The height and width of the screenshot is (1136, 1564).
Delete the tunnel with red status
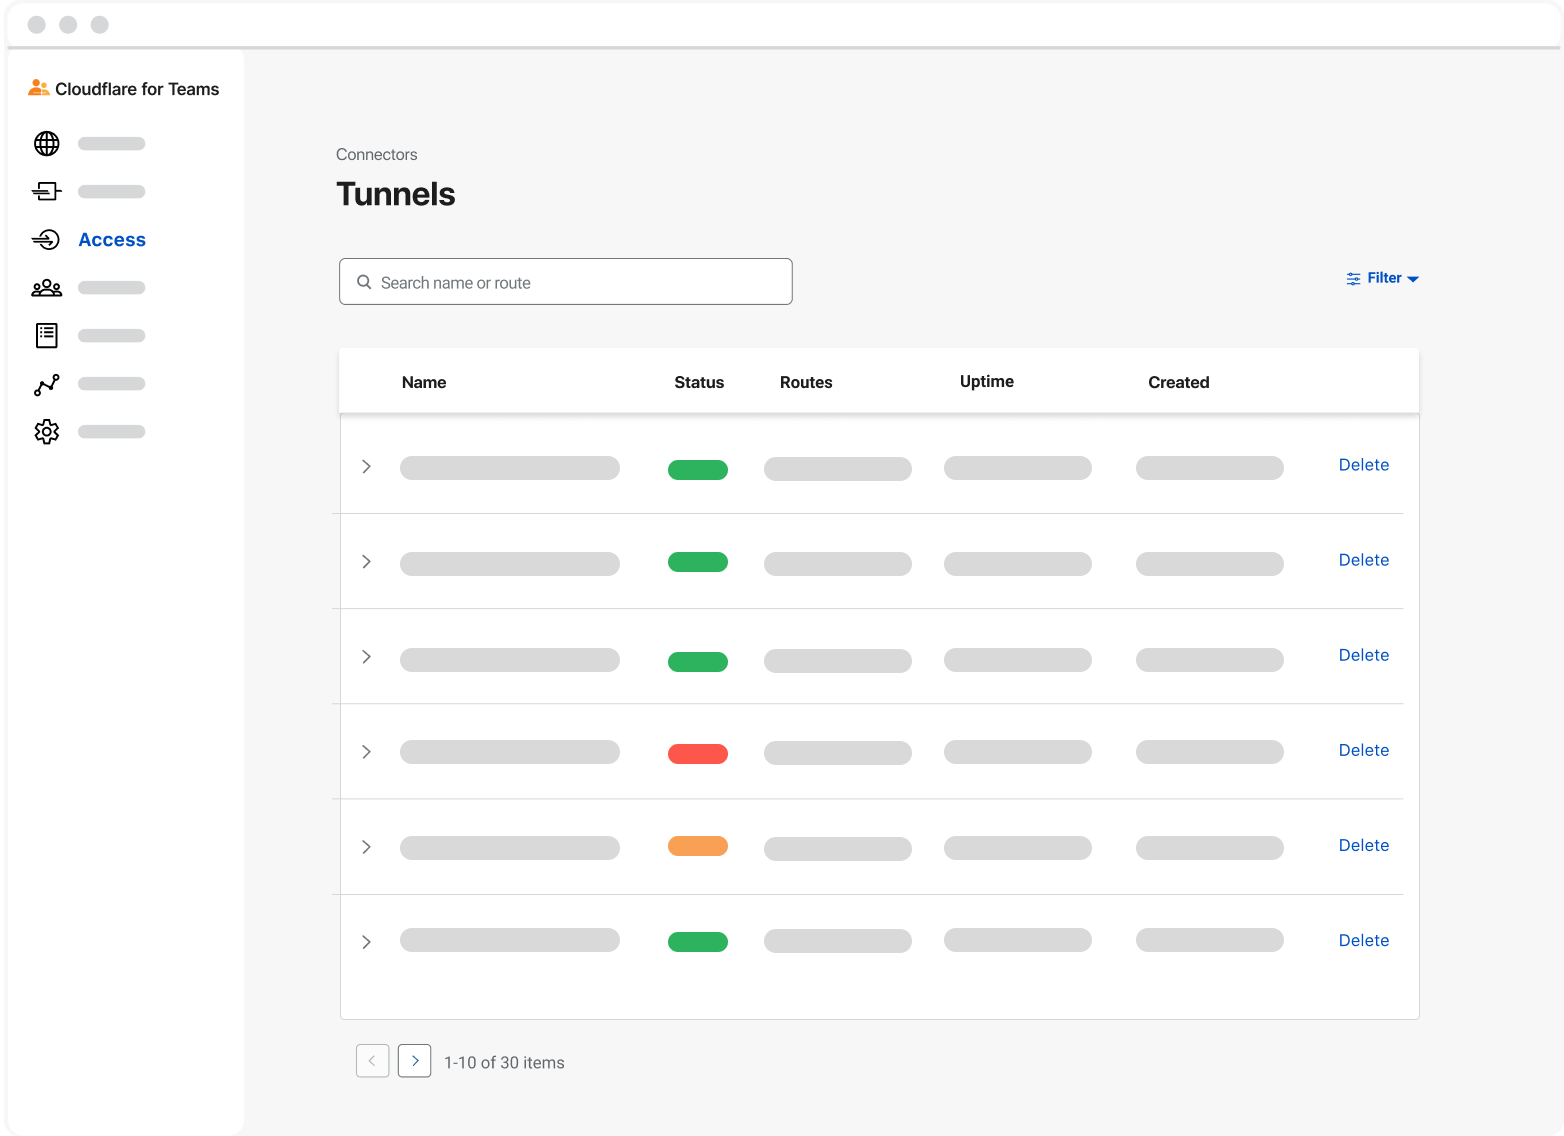click(x=1364, y=750)
